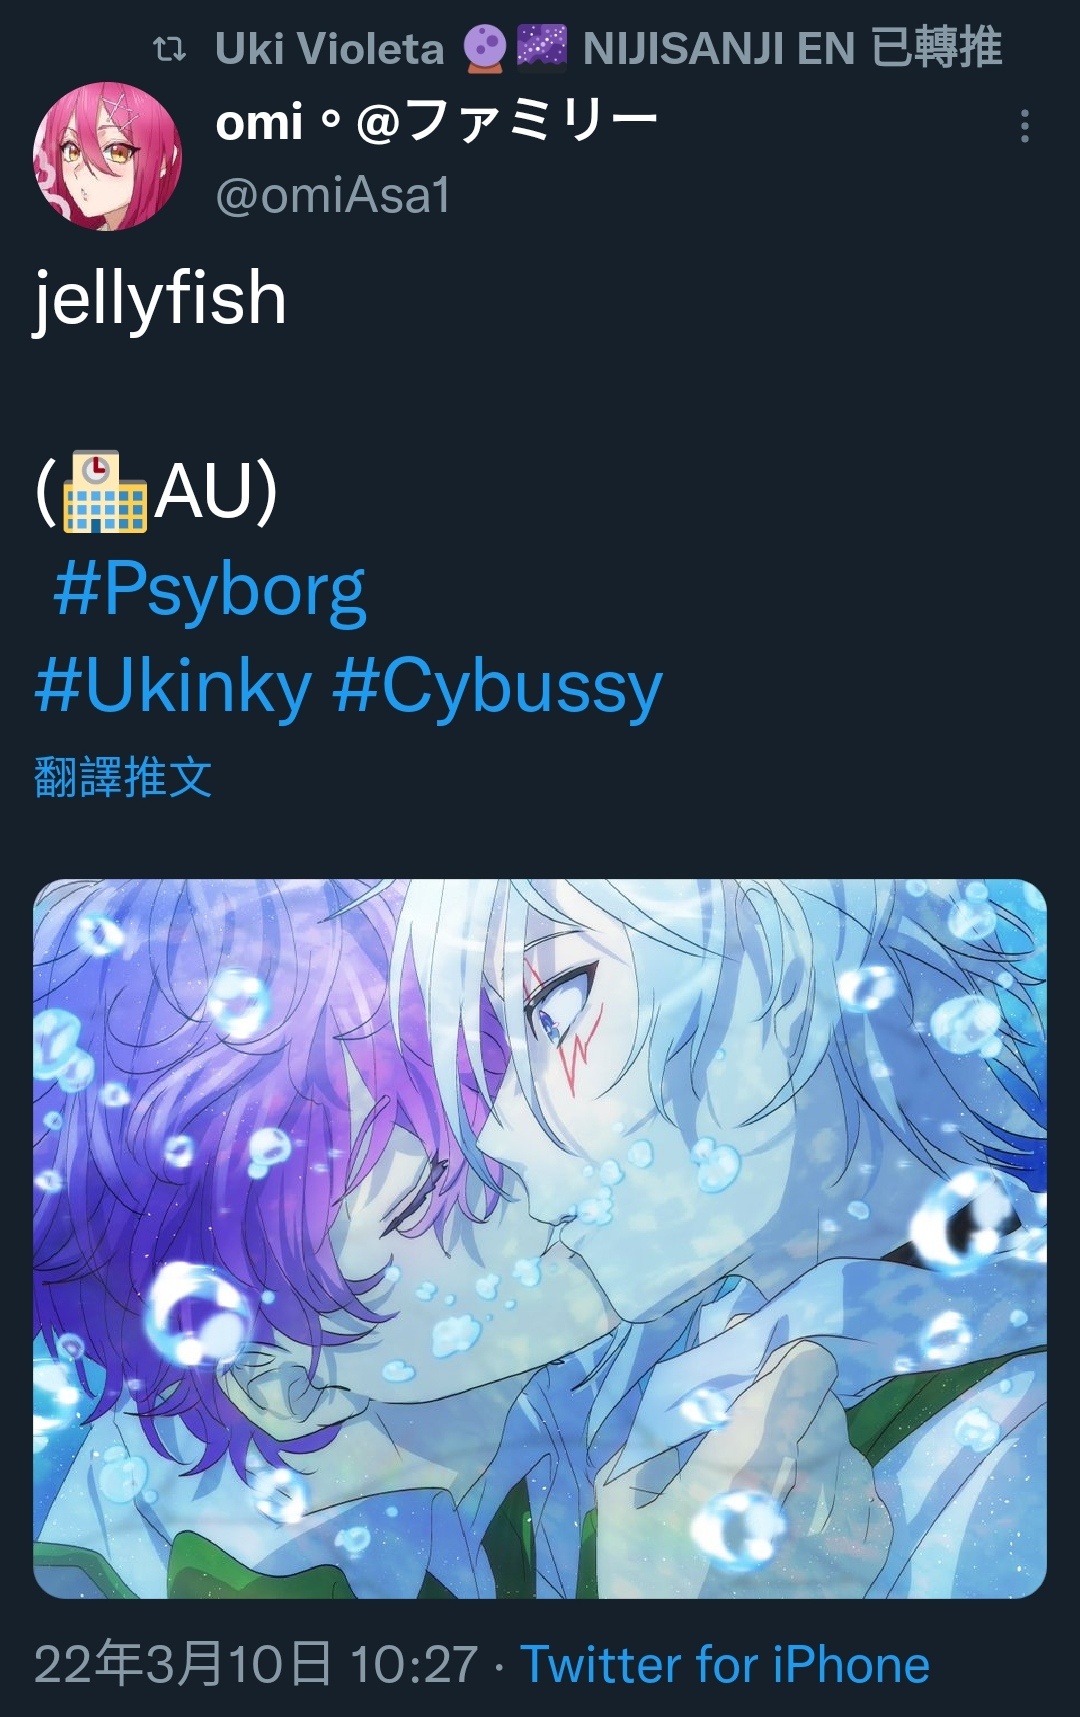Tap the milky way emoji in retweeter name
Screen dimensions: 1080x1717
[542, 48]
